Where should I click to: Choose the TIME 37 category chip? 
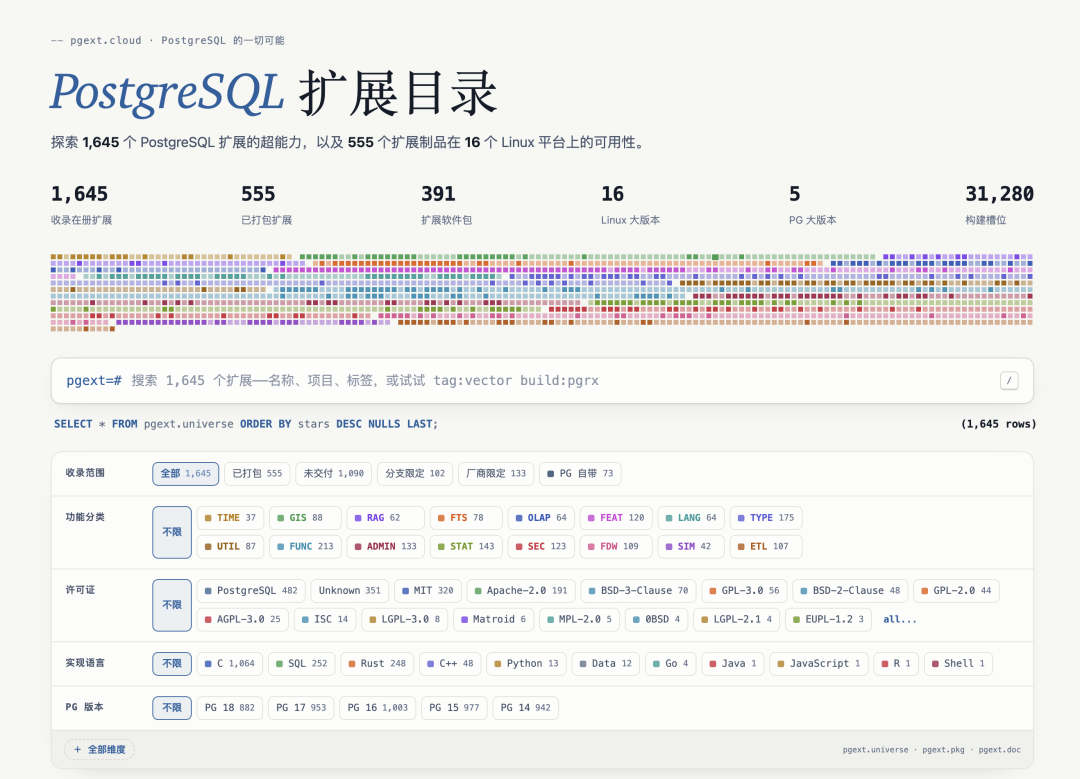coord(230,517)
